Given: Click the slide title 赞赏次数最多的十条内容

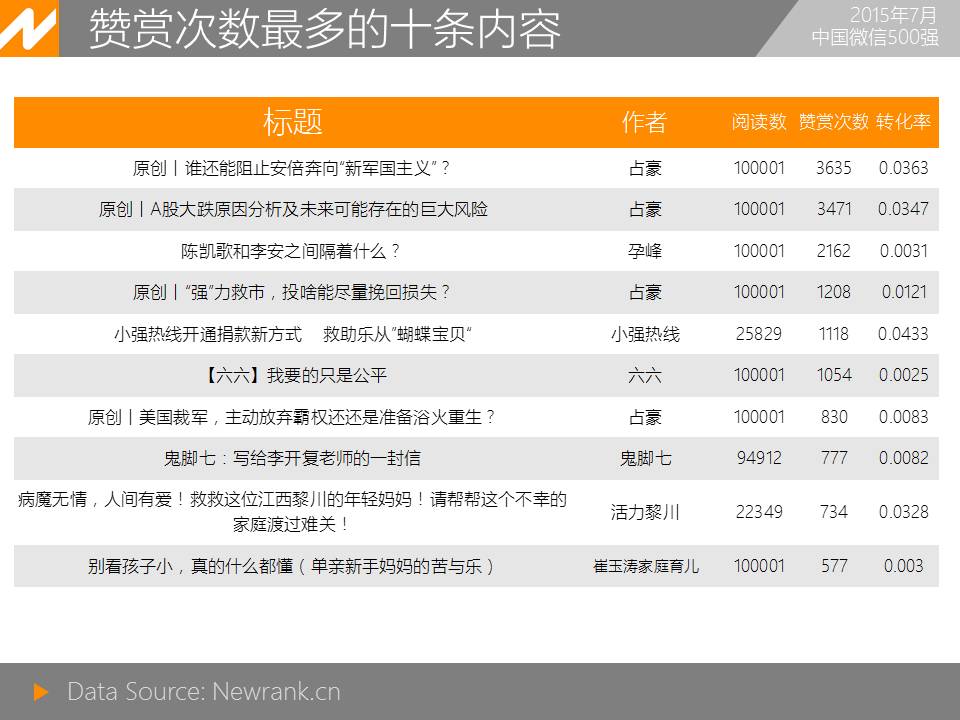Looking at the screenshot, I should coord(325,30).
